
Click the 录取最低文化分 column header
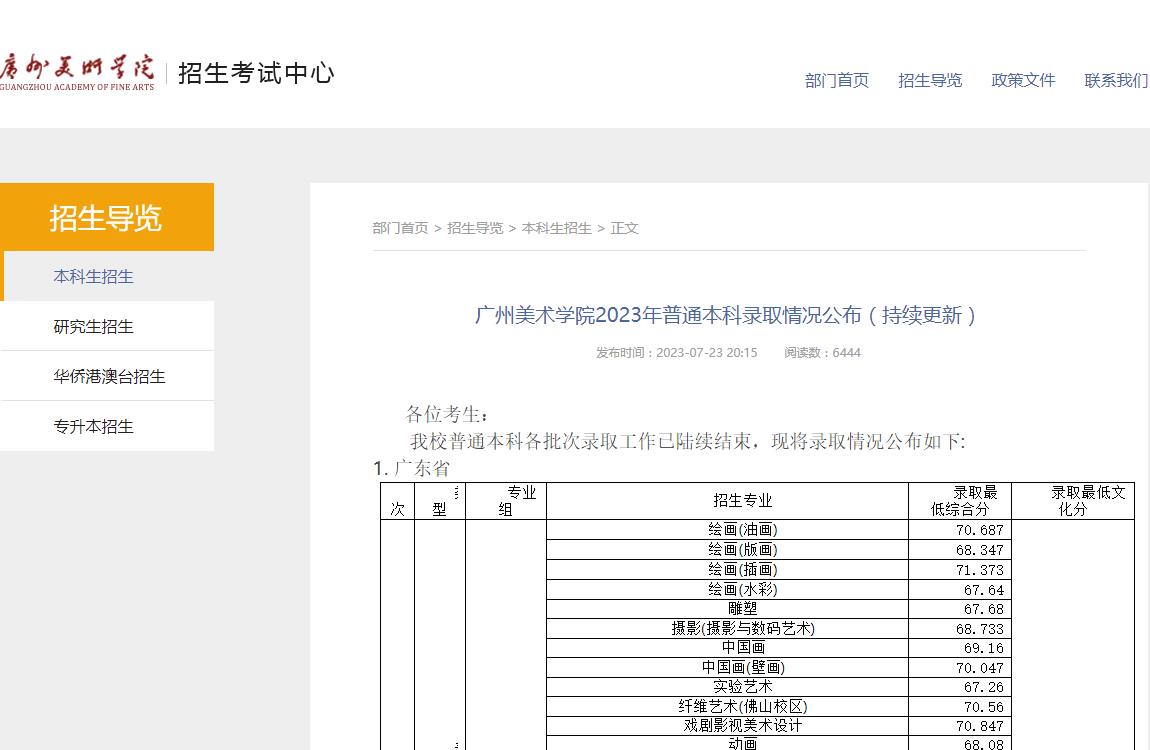click(1074, 501)
